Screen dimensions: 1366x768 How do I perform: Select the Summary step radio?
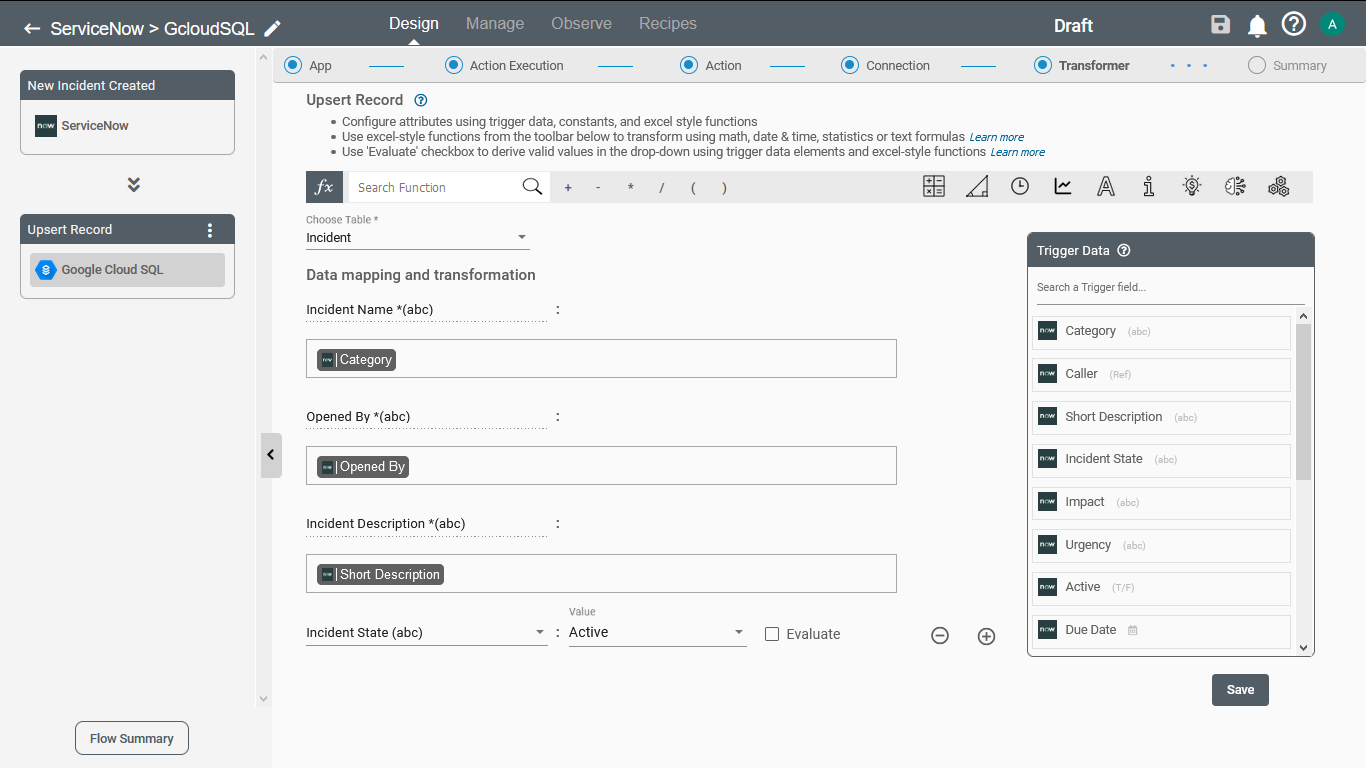(x=1257, y=65)
